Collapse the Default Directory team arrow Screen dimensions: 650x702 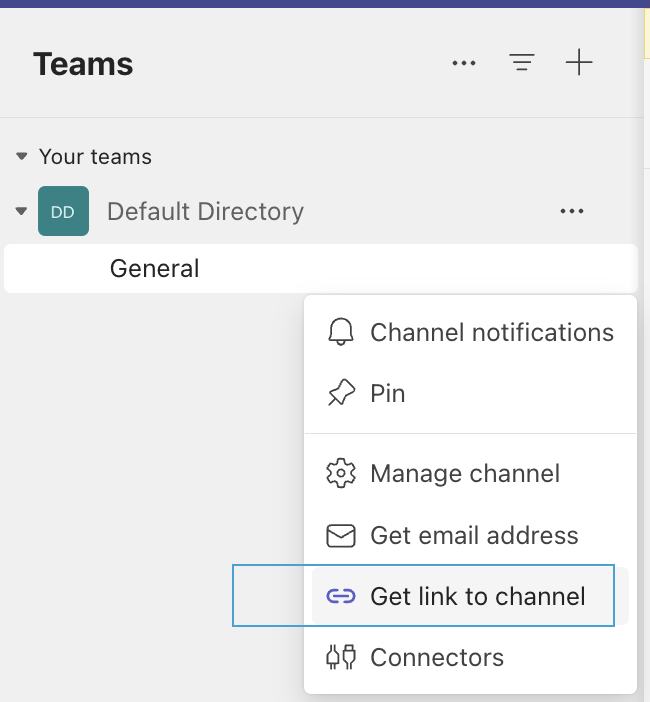pyautogui.click(x=21, y=211)
